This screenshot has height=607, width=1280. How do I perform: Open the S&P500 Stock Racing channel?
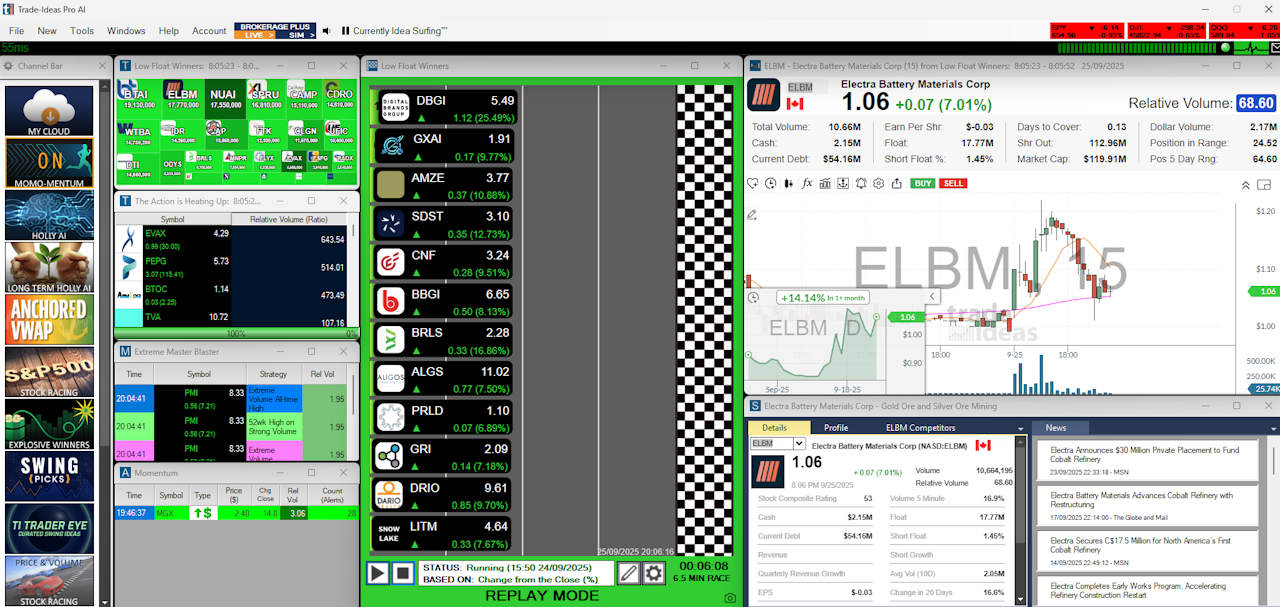49,372
